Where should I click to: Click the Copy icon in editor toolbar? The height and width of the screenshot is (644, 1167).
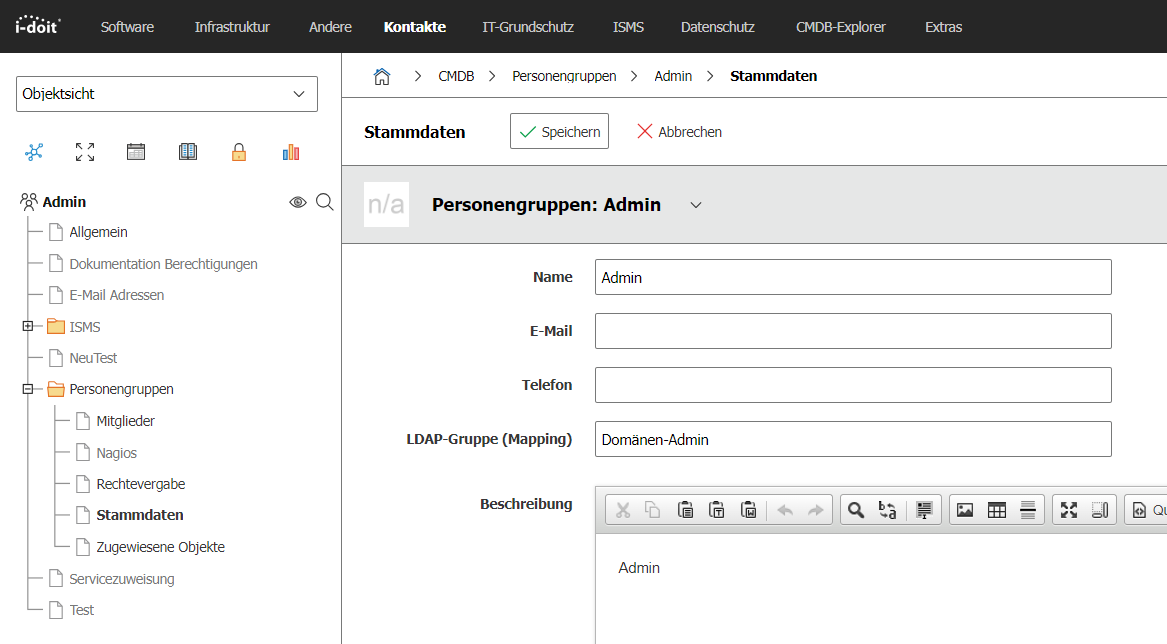[x=653, y=510]
